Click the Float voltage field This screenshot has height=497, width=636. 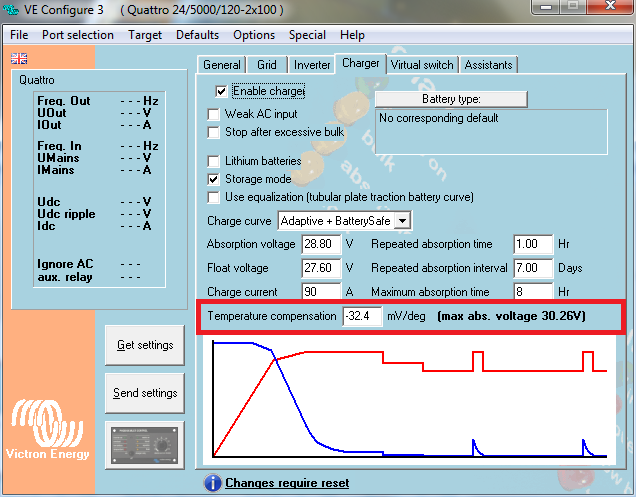(321, 268)
